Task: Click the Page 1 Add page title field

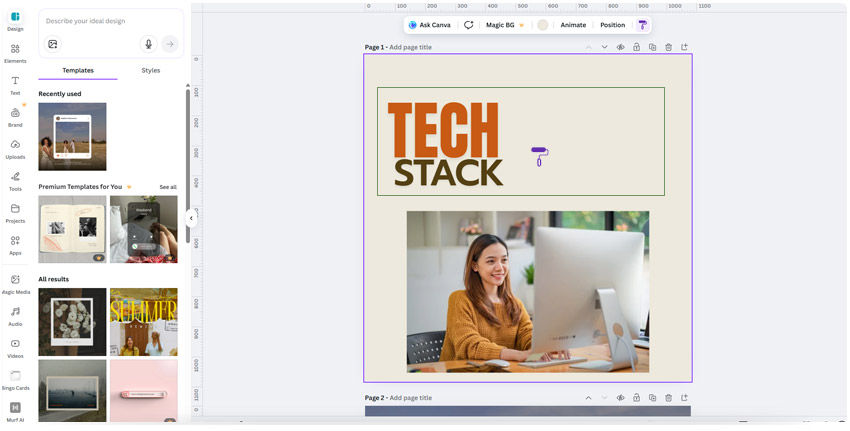Action: 410,48
